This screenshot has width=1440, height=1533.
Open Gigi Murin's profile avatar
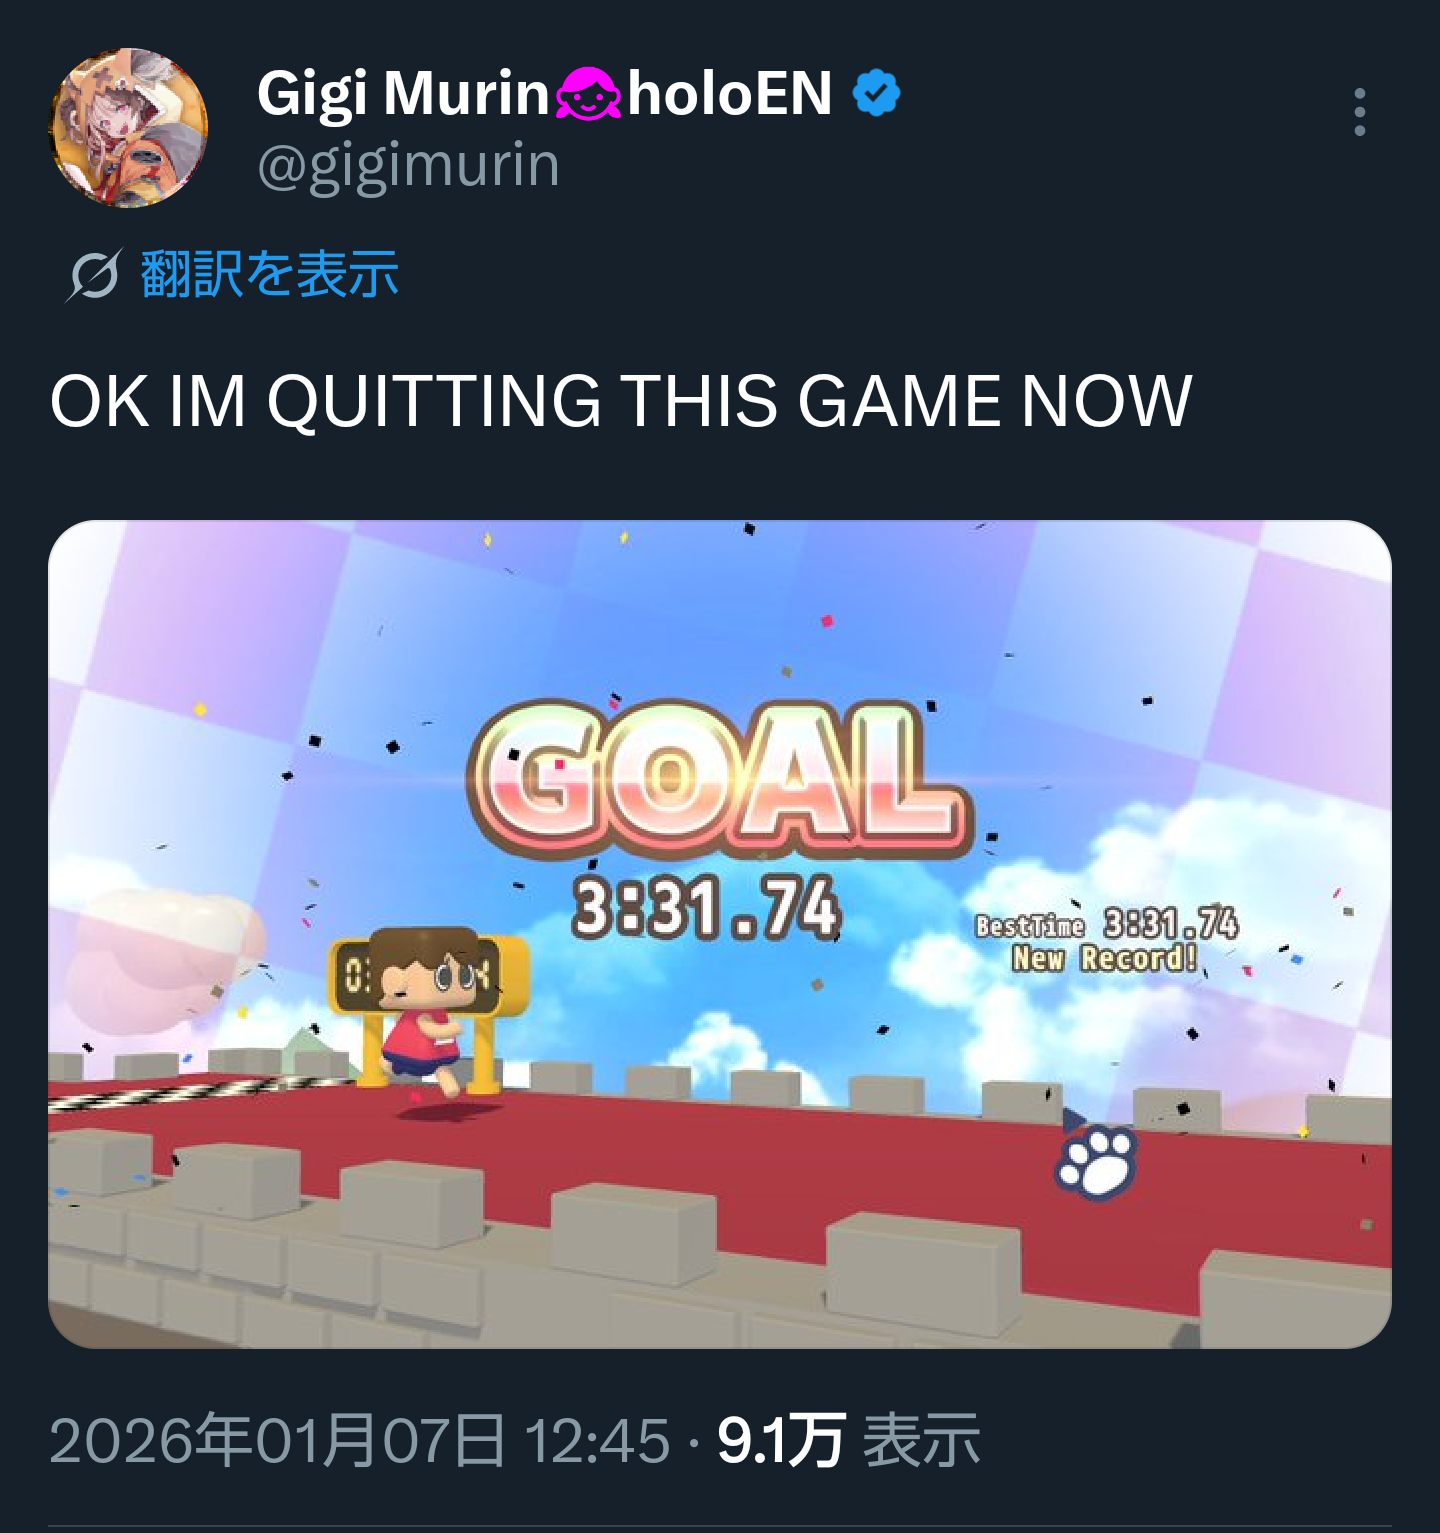pyautogui.click(x=129, y=128)
